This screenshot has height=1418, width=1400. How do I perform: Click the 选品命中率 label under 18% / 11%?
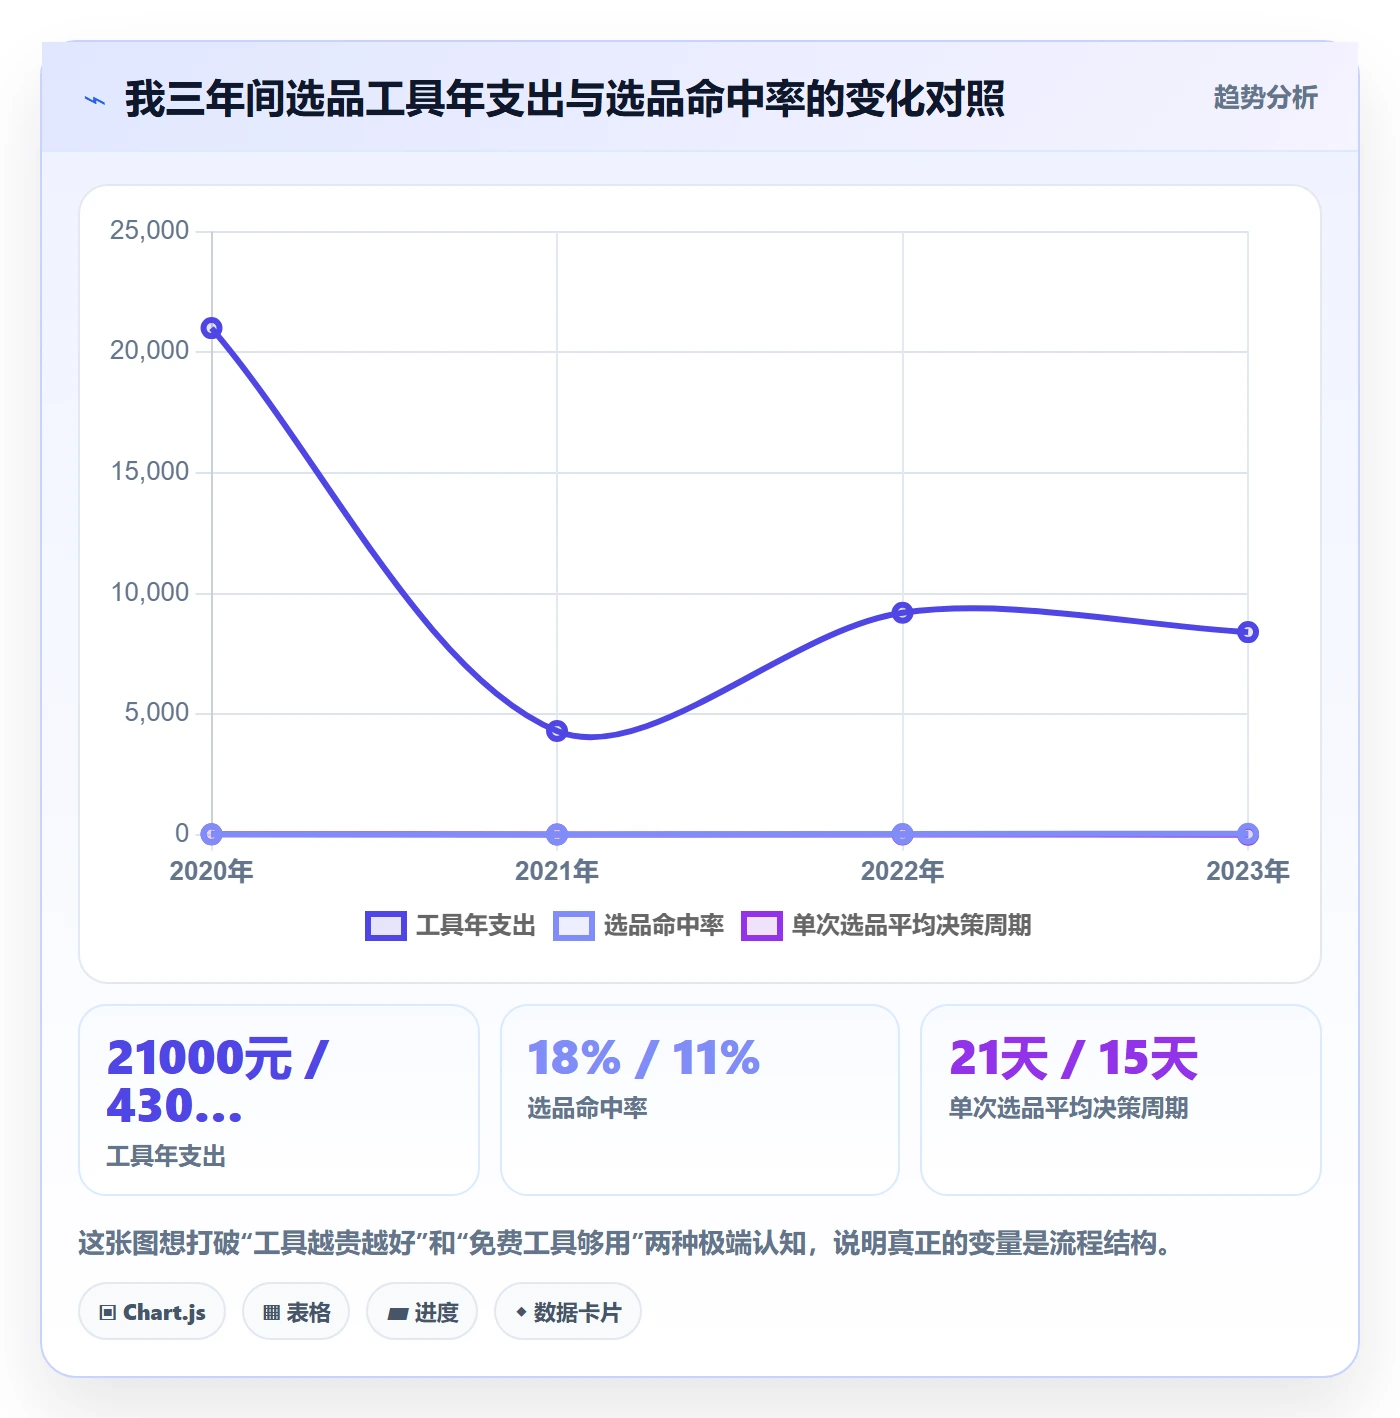point(587,1108)
